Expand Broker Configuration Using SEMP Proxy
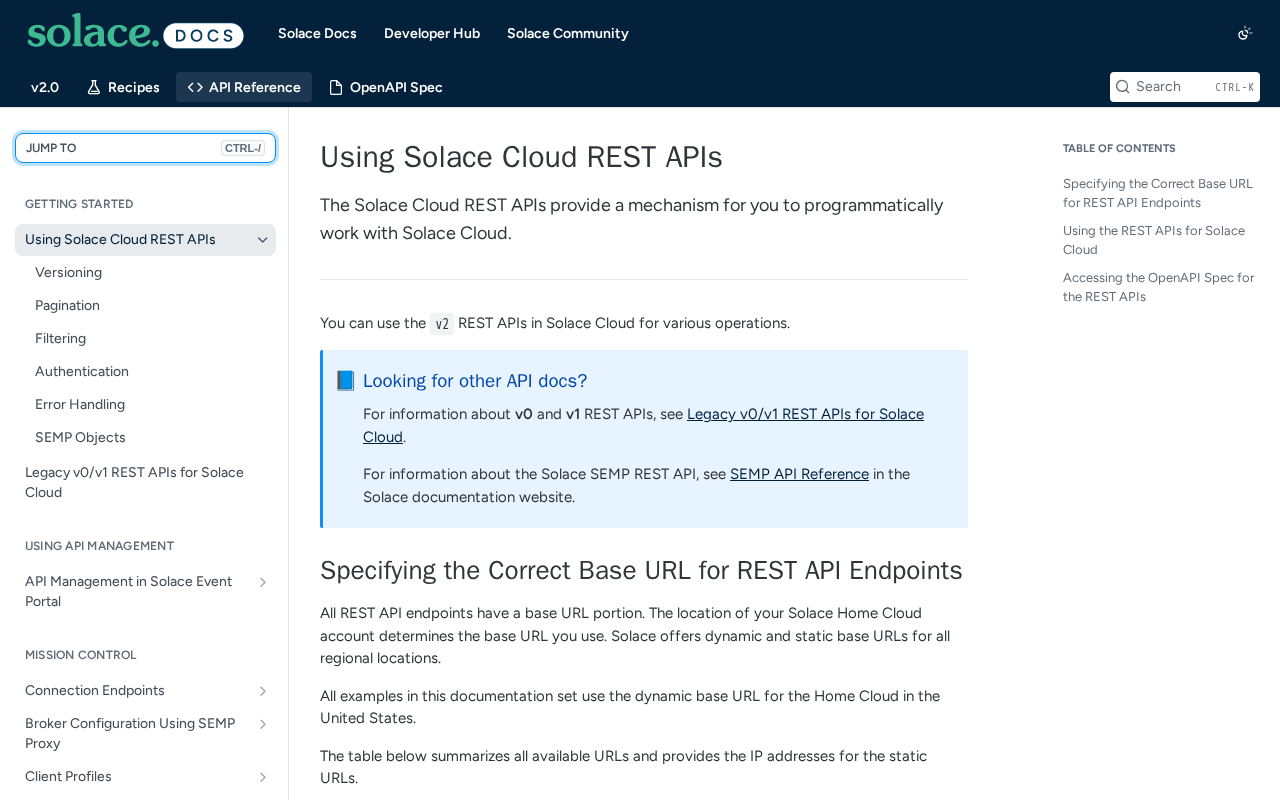Image resolution: width=1280 pixels, height=800 pixels. pos(262,724)
